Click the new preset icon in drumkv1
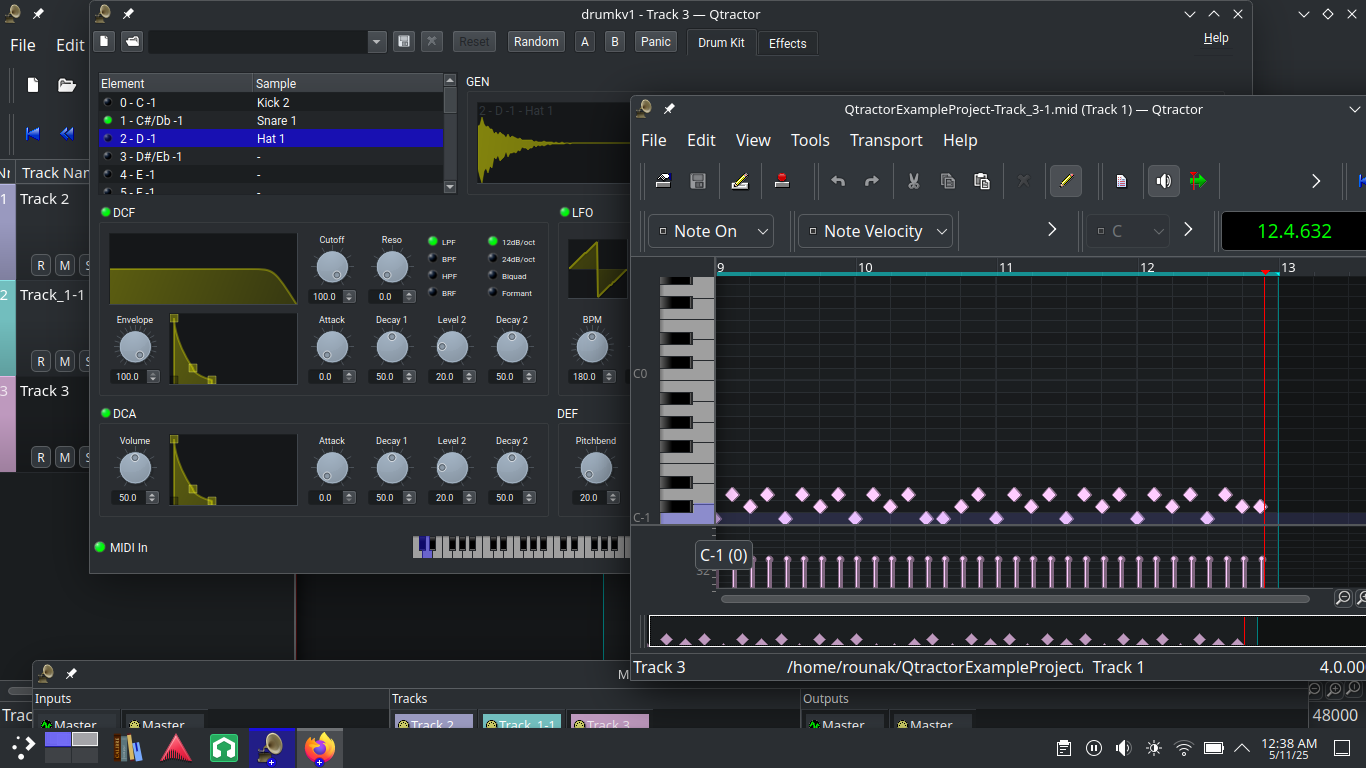Image resolution: width=1366 pixels, height=768 pixels. pos(104,41)
